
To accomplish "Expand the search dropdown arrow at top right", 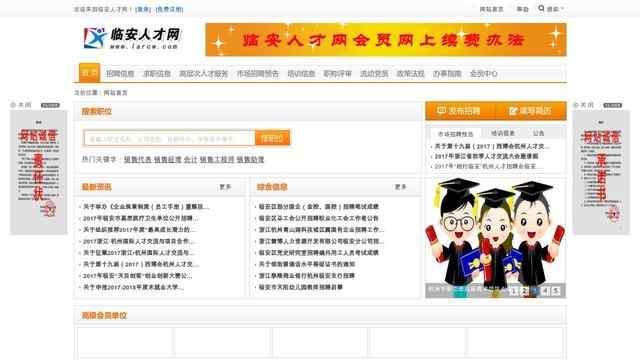I will (562, 9).
